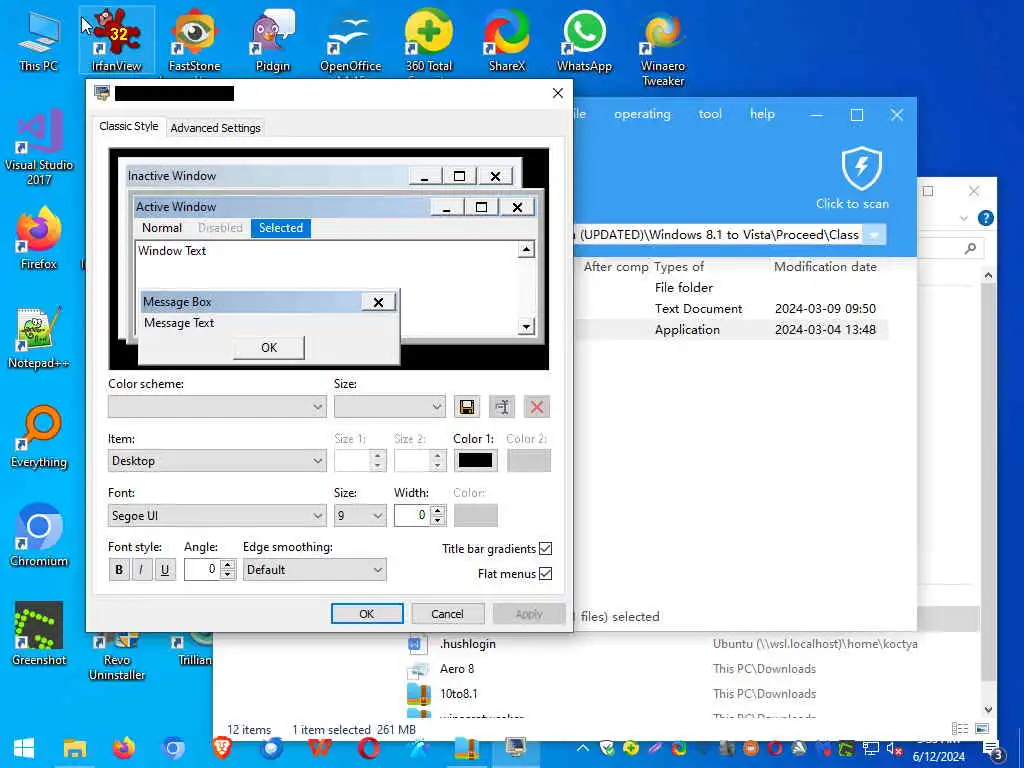Switch to the Advanced Settings tab
The width and height of the screenshot is (1024, 768).
tap(216, 128)
